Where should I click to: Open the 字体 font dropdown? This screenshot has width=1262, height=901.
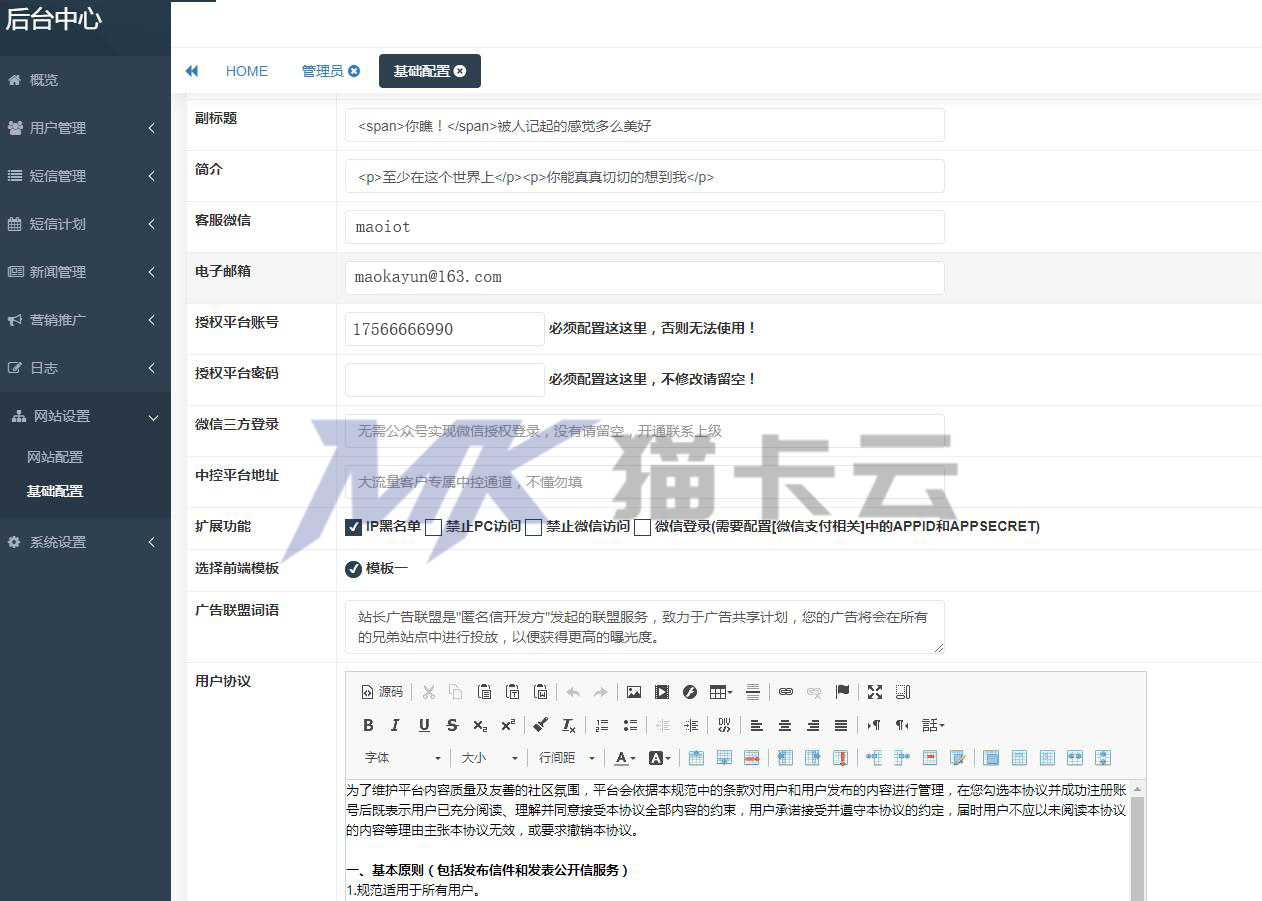point(402,758)
